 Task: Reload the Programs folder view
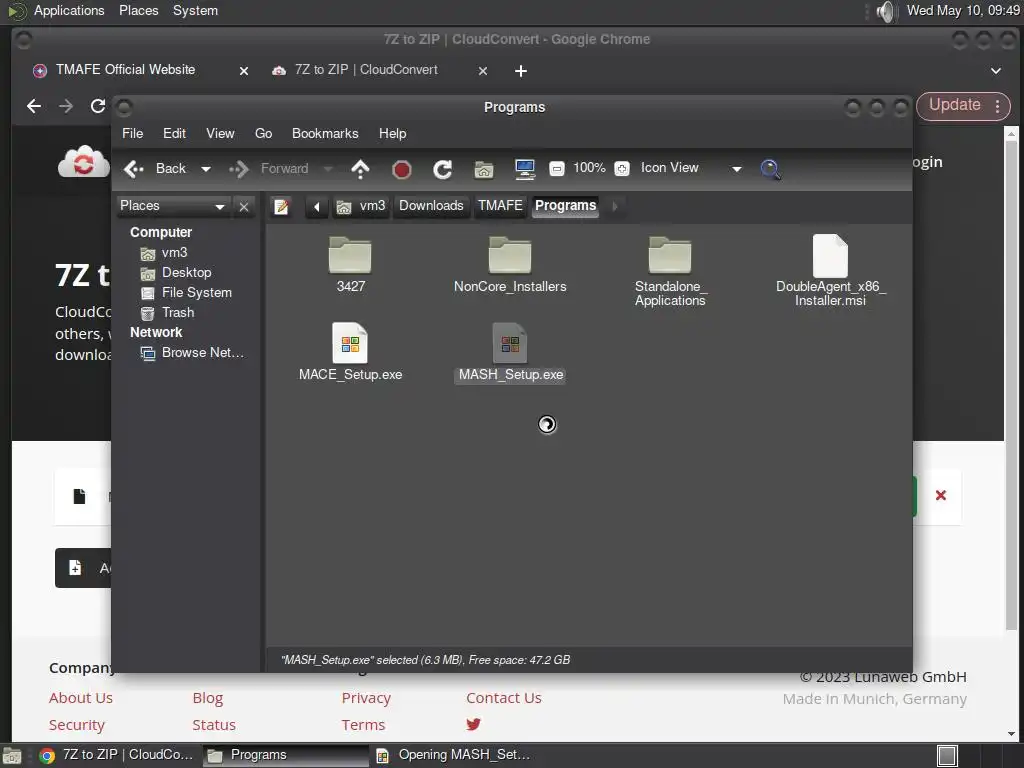pyautogui.click(x=442, y=169)
